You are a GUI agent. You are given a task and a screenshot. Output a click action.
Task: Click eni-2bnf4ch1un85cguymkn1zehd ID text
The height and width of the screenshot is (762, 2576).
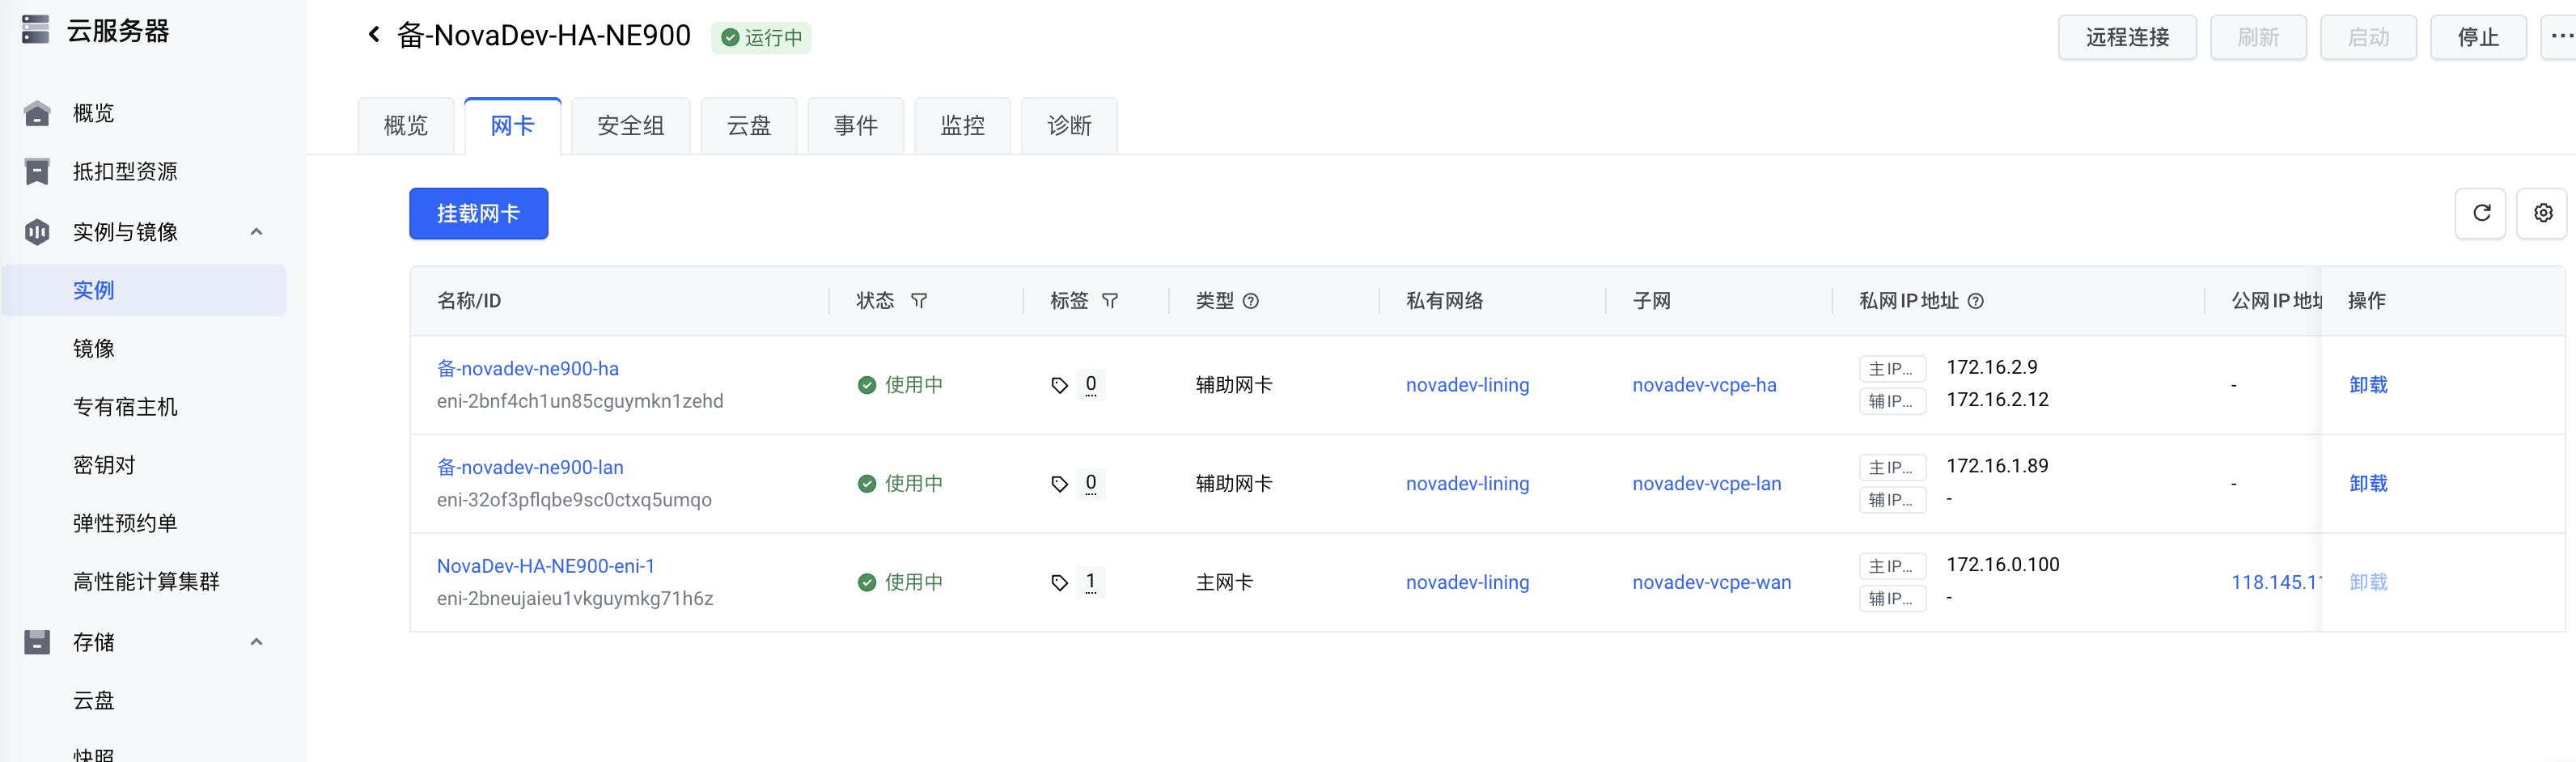coord(580,401)
